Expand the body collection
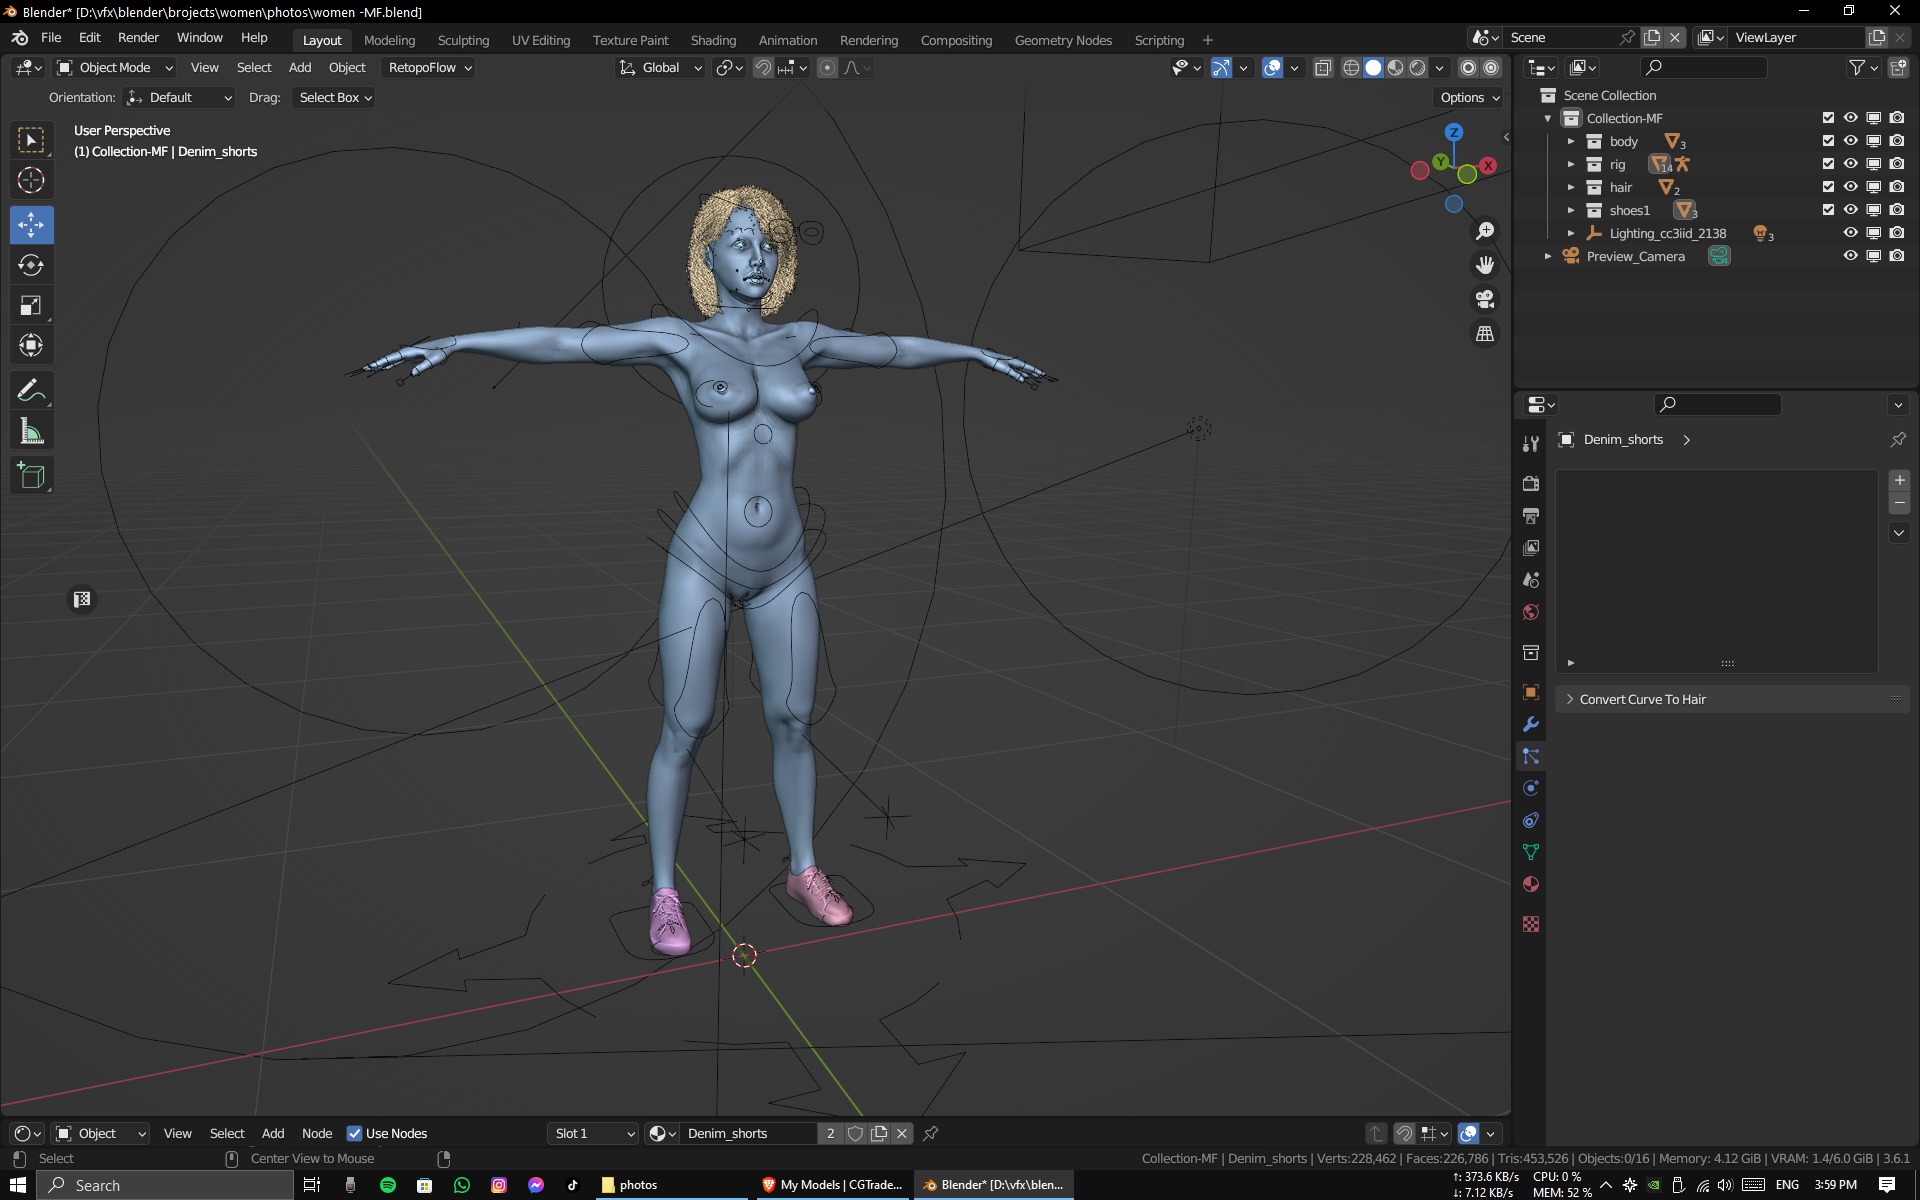Viewport: 1920px width, 1200px height. tap(1571, 141)
